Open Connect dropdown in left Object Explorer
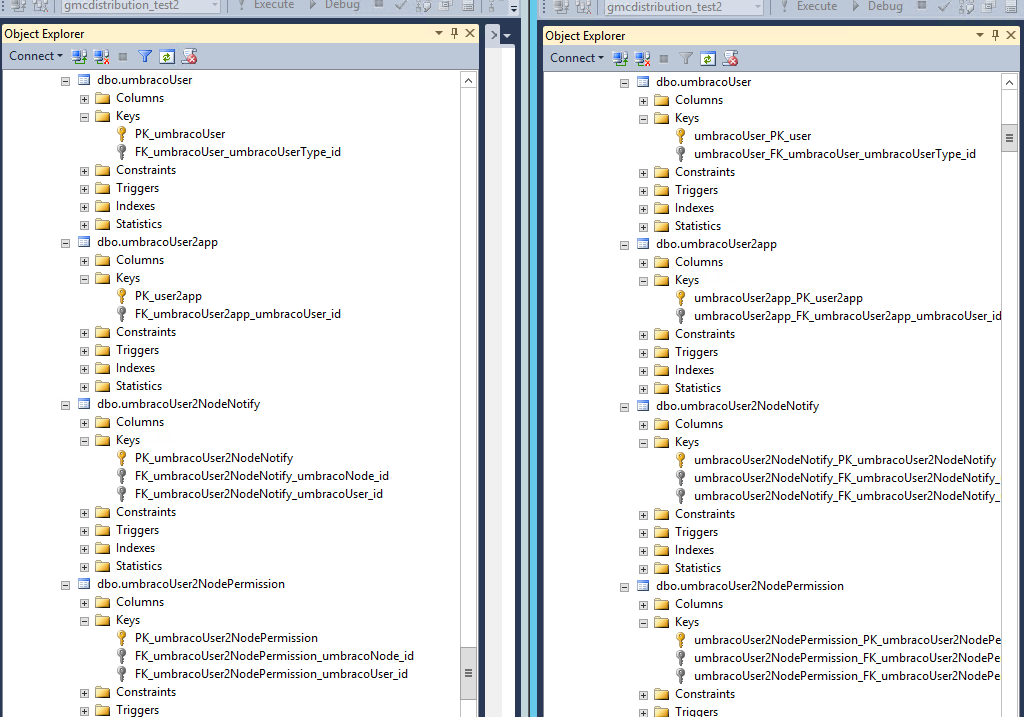The image size is (1024, 717). pos(36,56)
